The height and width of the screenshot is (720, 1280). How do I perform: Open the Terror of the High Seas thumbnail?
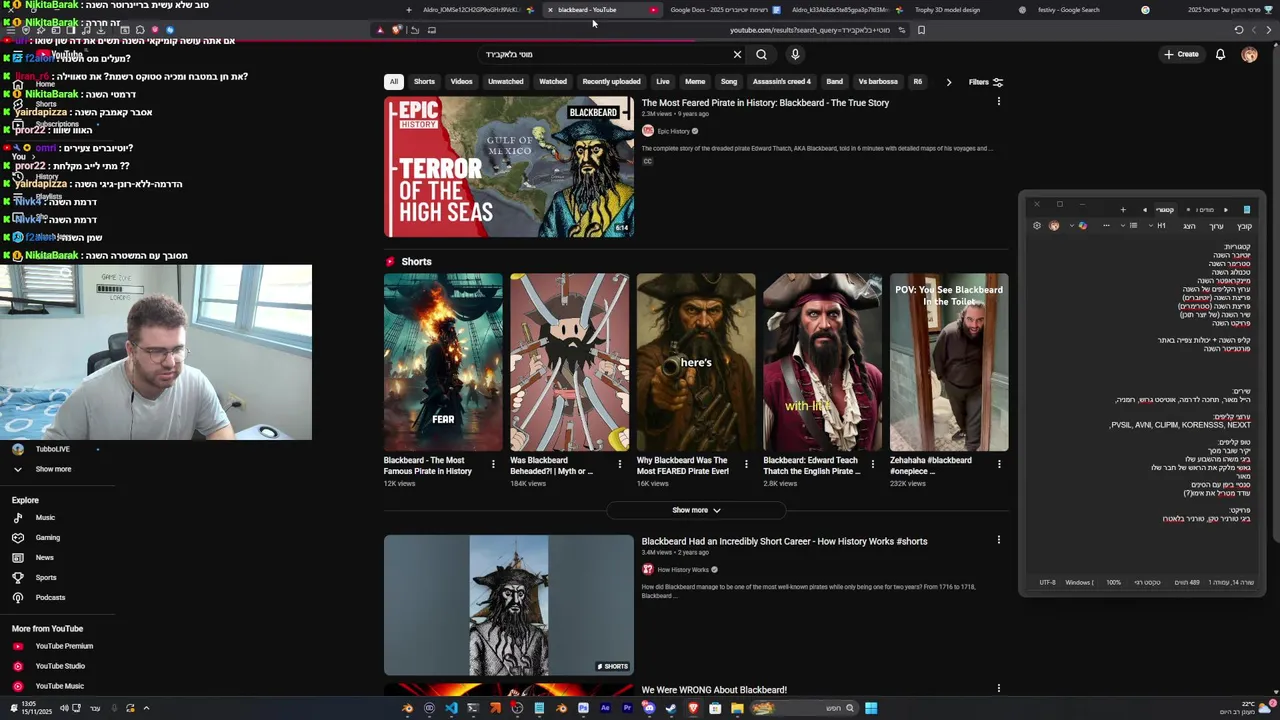[509, 167]
